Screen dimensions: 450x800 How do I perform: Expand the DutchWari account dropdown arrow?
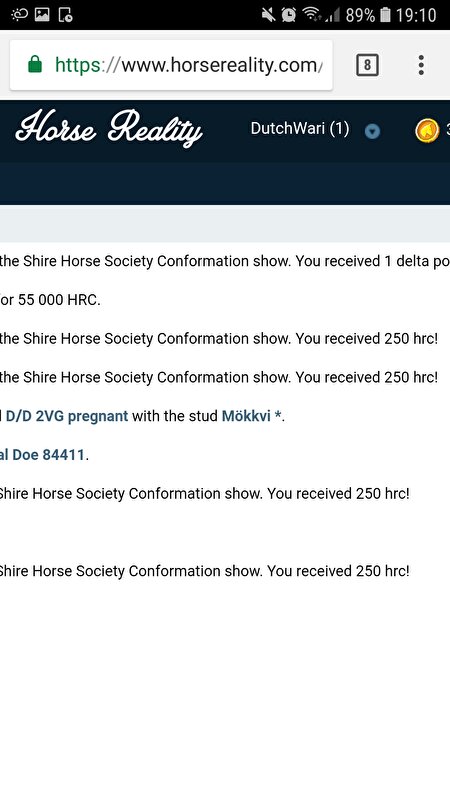(x=372, y=132)
